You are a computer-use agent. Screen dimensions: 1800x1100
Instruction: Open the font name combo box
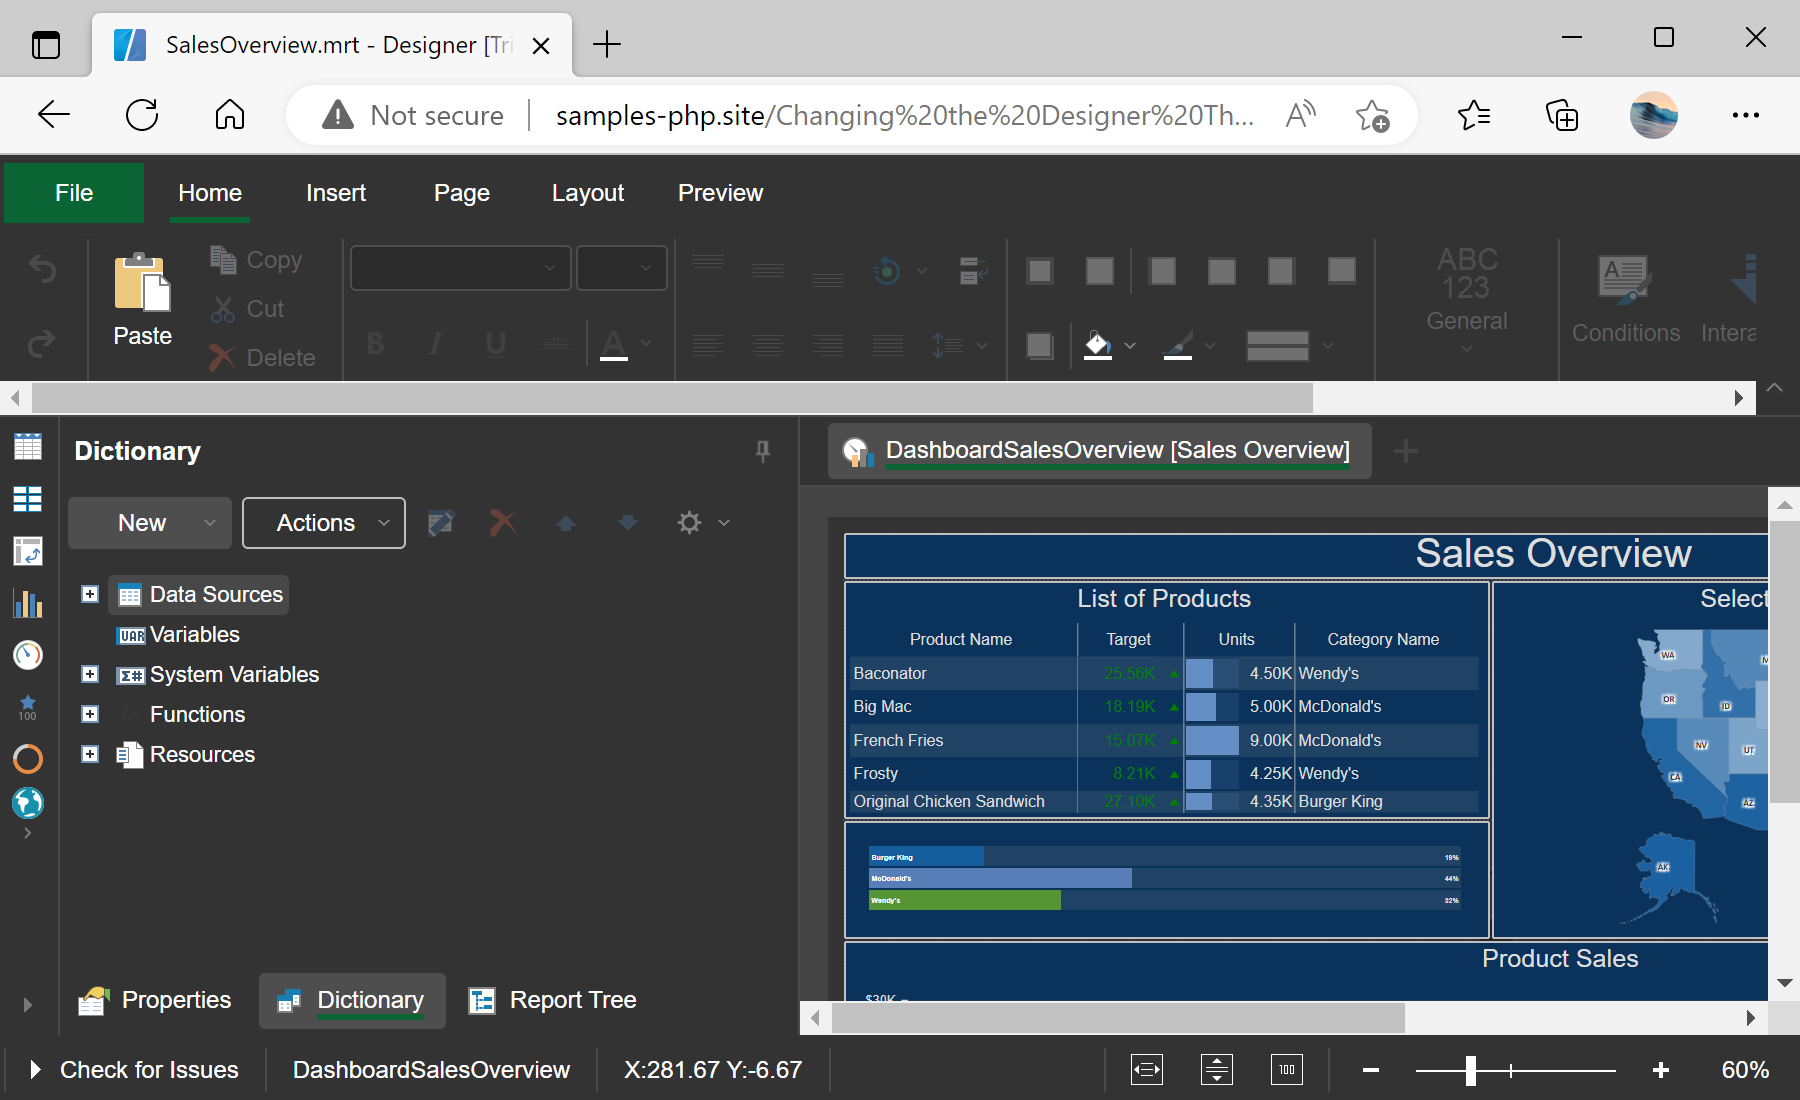click(x=461, y=268)
